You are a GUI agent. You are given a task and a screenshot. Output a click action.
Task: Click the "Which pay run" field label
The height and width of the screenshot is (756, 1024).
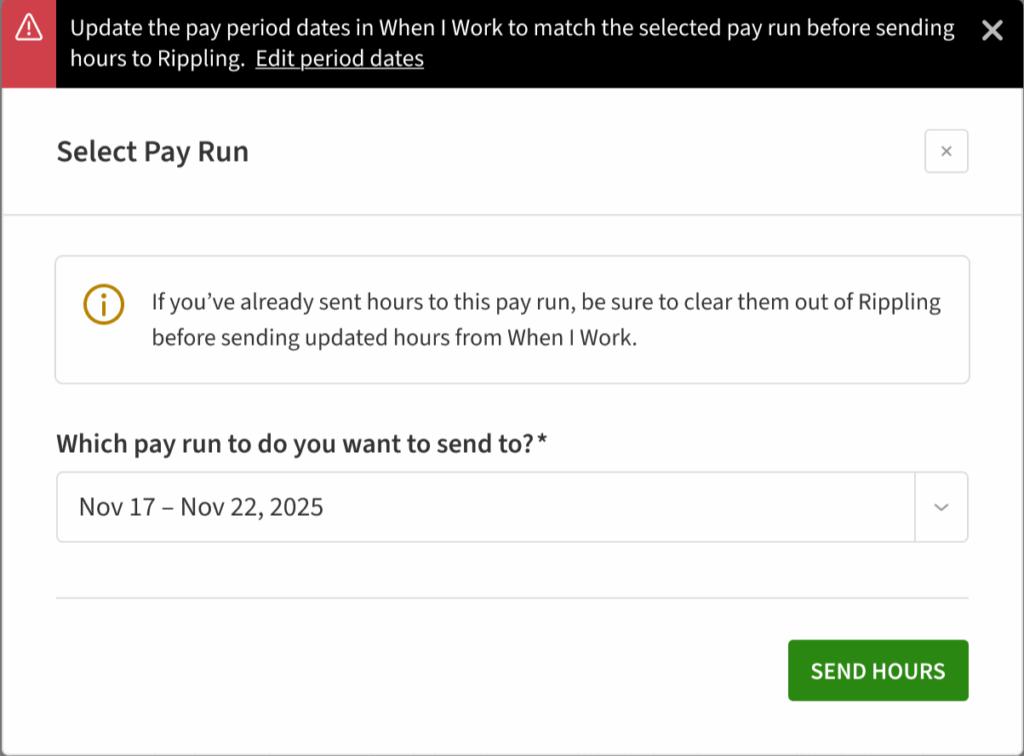pyautogui.click(x=295, y=443)
